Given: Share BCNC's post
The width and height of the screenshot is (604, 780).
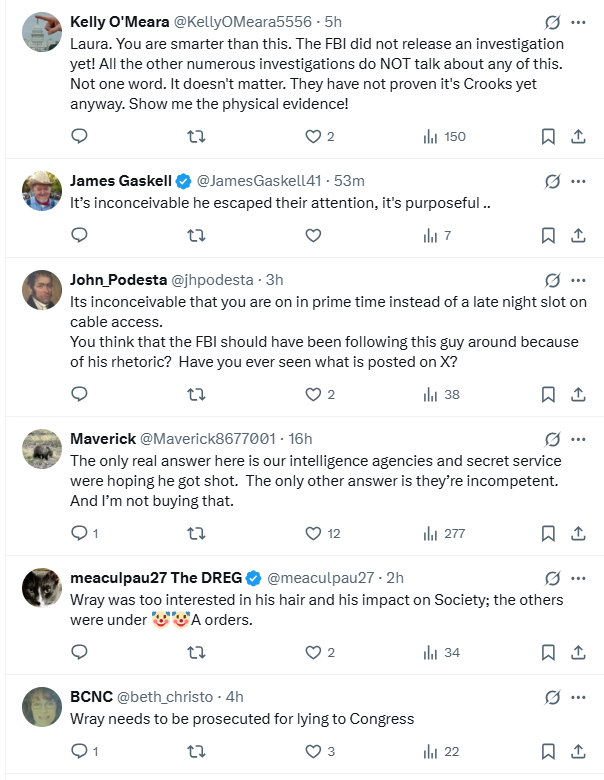Looking at the screenshot, I should coord(578,751).
